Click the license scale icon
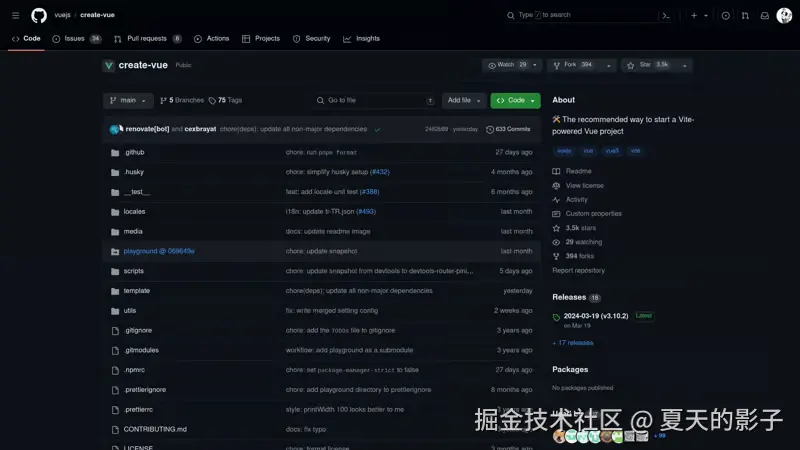 point(556,186)
